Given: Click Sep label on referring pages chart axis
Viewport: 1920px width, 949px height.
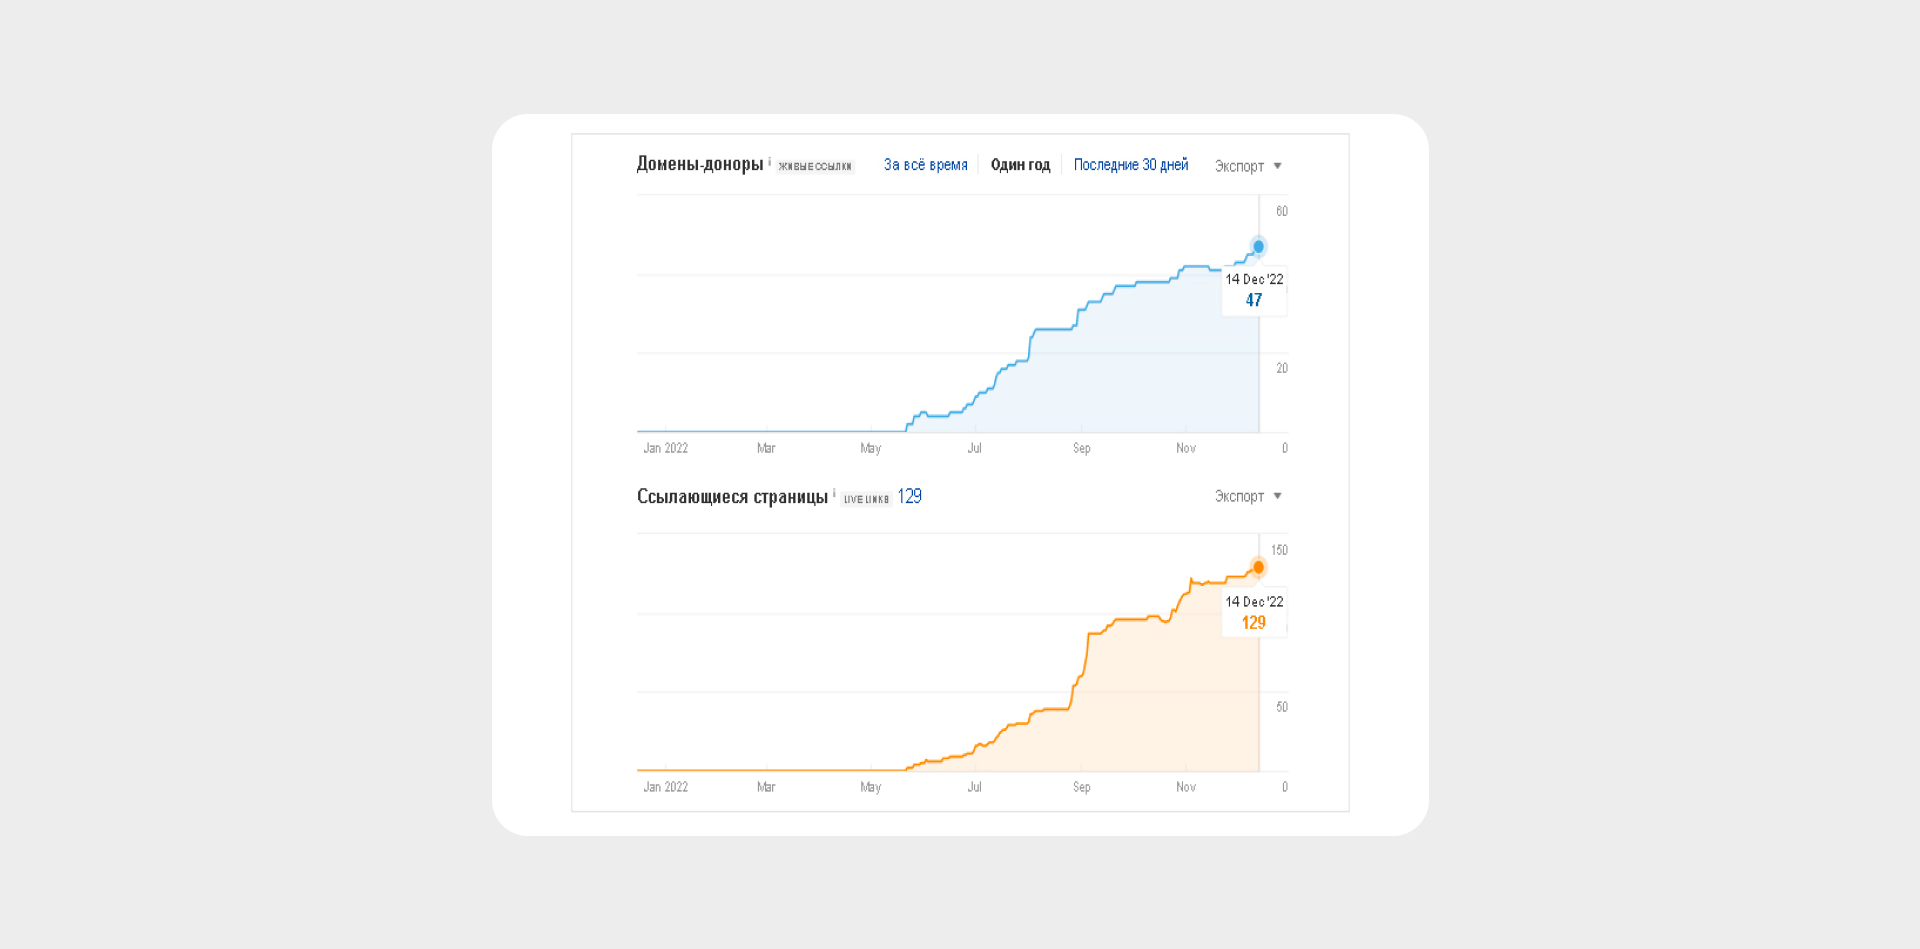Looking at the screenshot, I should click(1081, 787).
